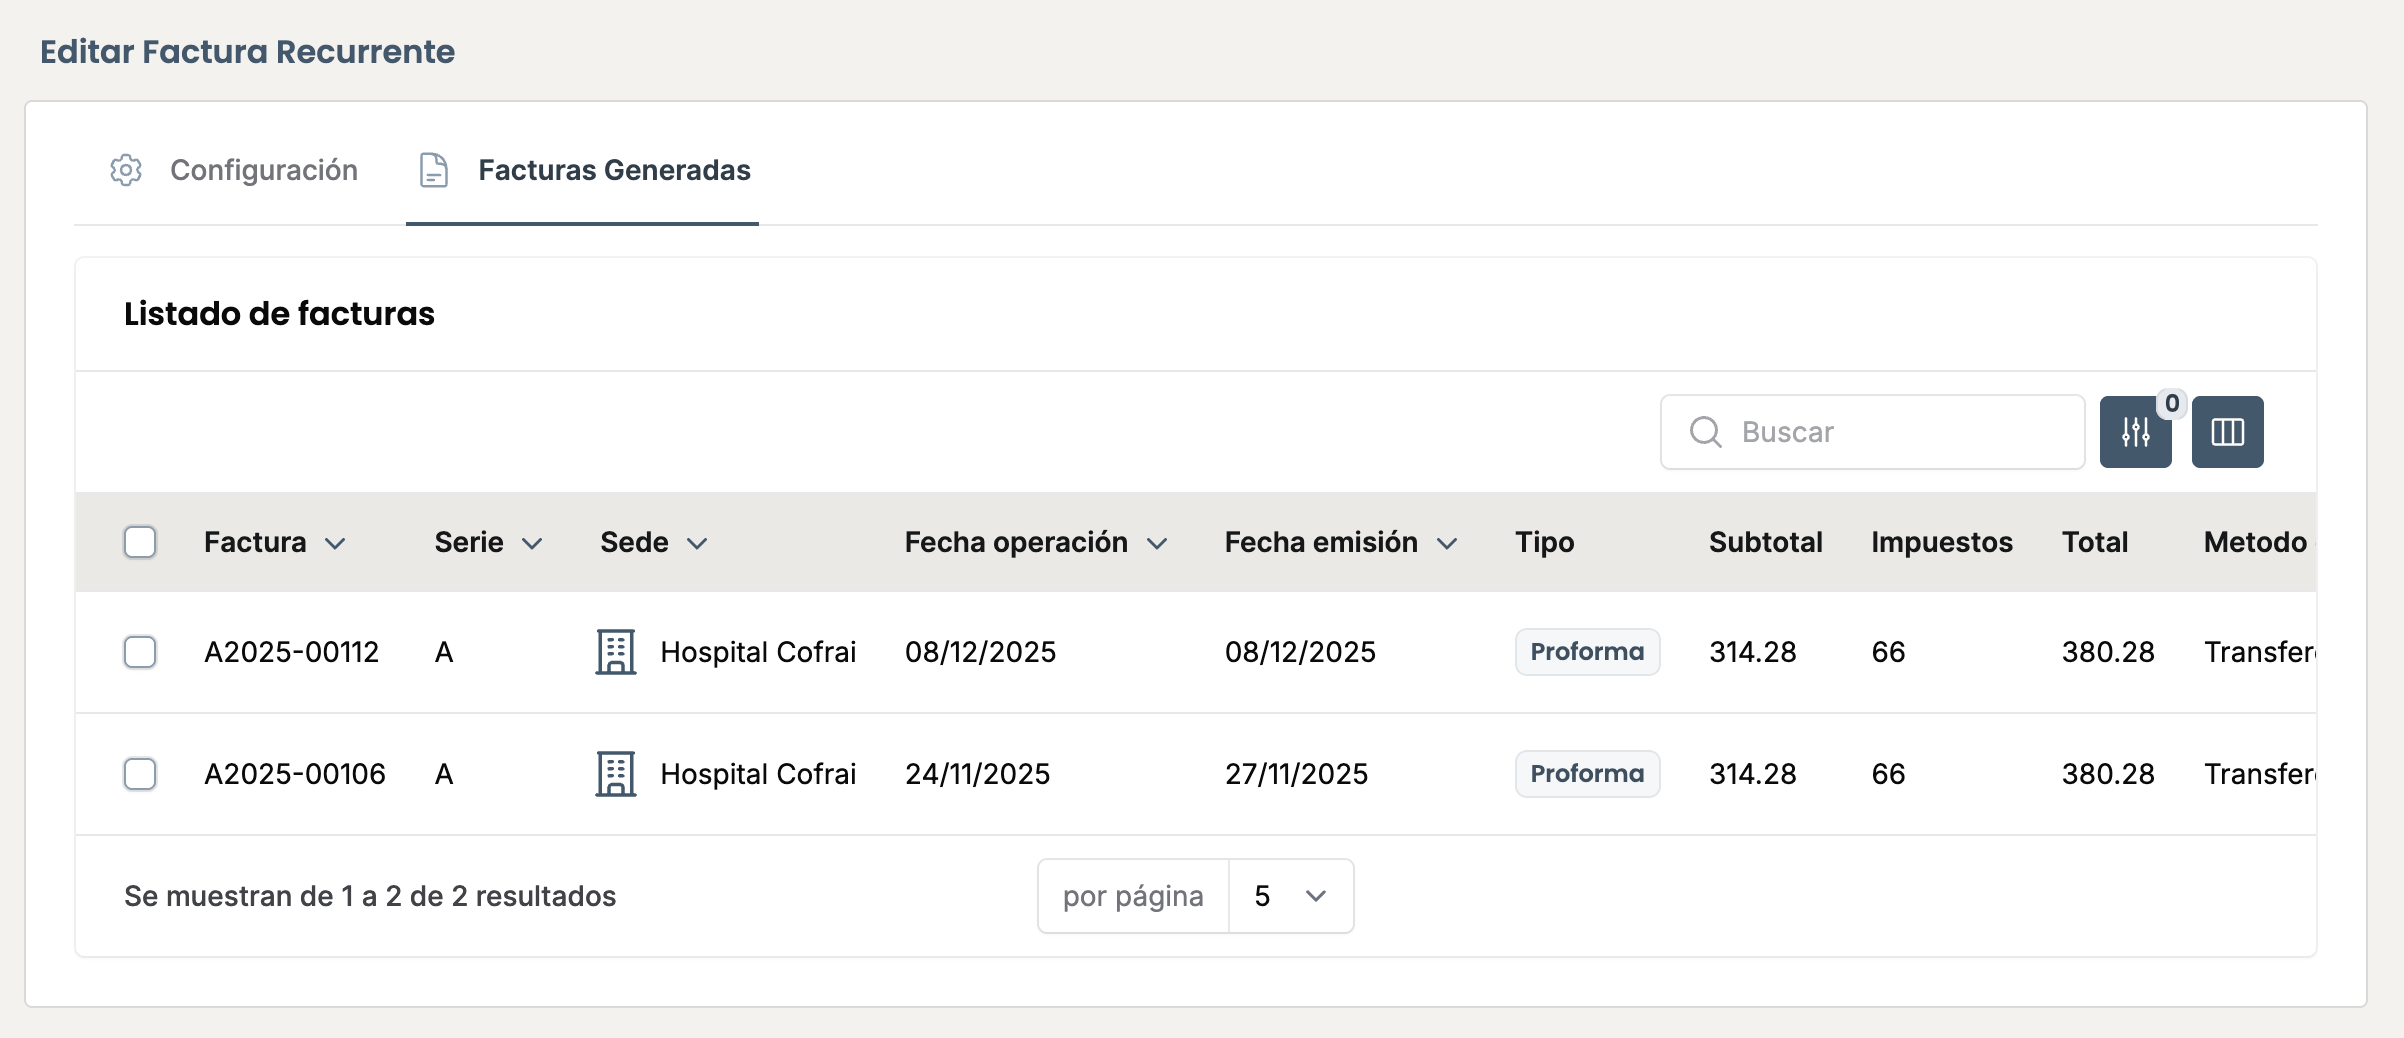Open the column visibility toggle icon

click(2227, 432)
